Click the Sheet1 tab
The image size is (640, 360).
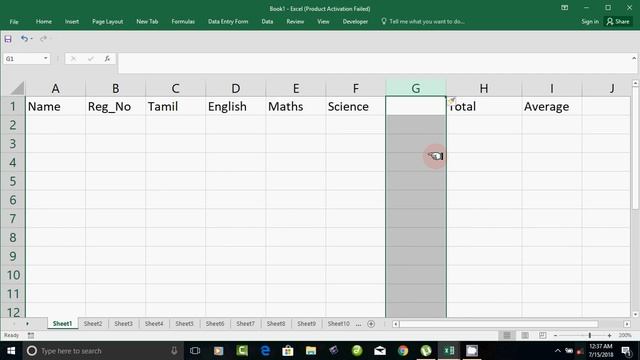point(62,324)
